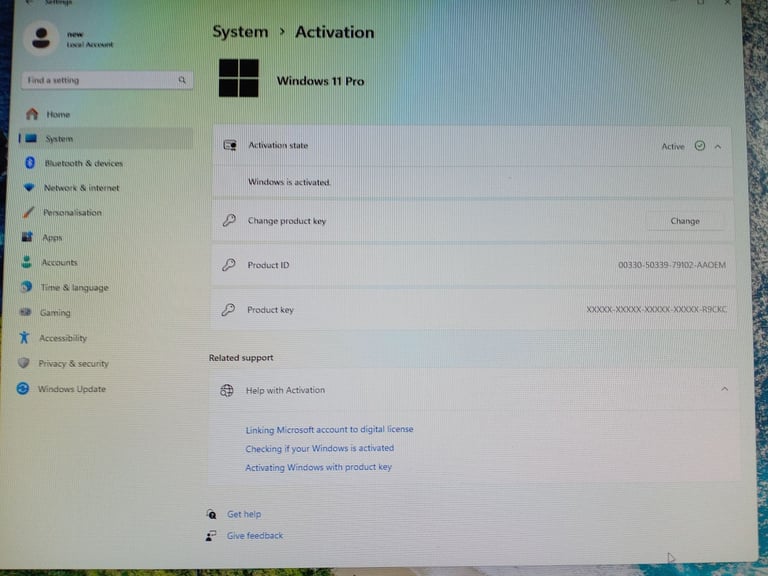Click the Activation breadcrumb title
This screenshot has width=768, height=576.
[335, 32]
